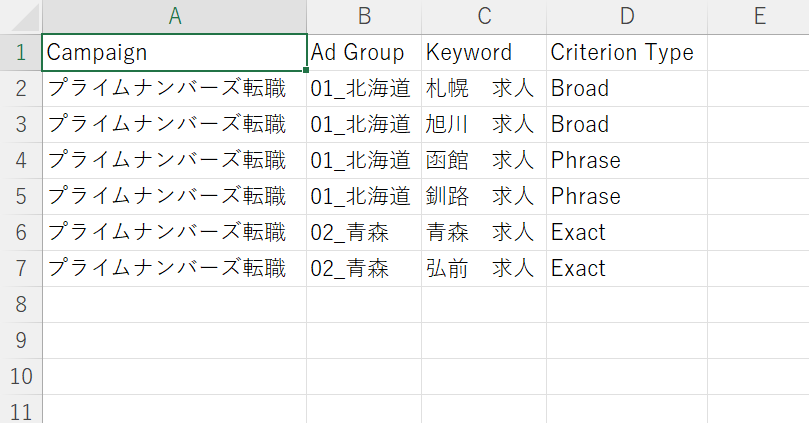Click the Campaign header cell
Image resolution: width=809 pixels, height=423 pixels.
[x=174, y=53]
